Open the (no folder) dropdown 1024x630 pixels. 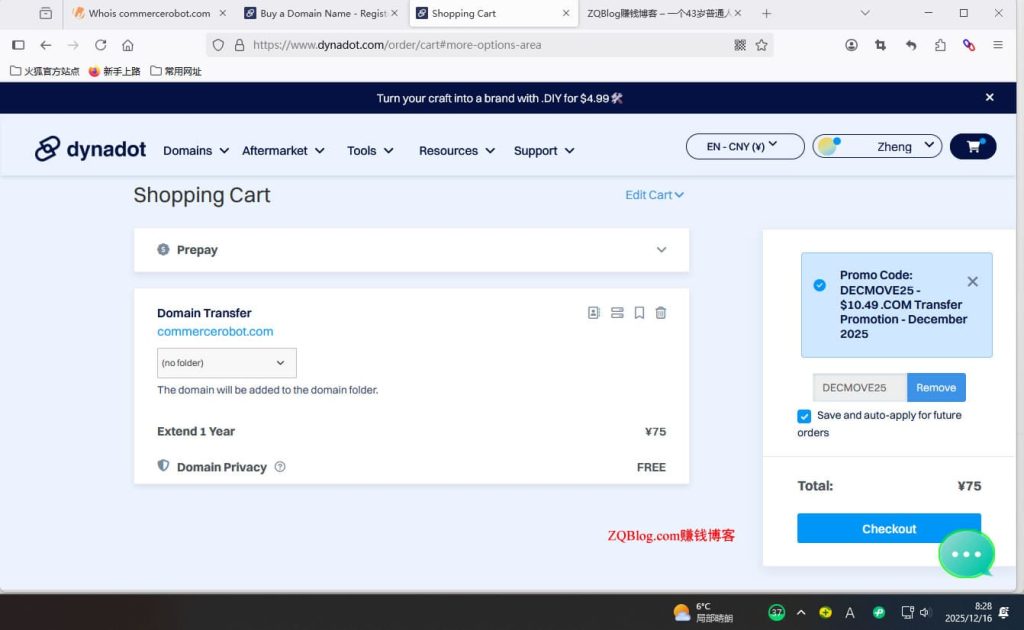(227, 363)
